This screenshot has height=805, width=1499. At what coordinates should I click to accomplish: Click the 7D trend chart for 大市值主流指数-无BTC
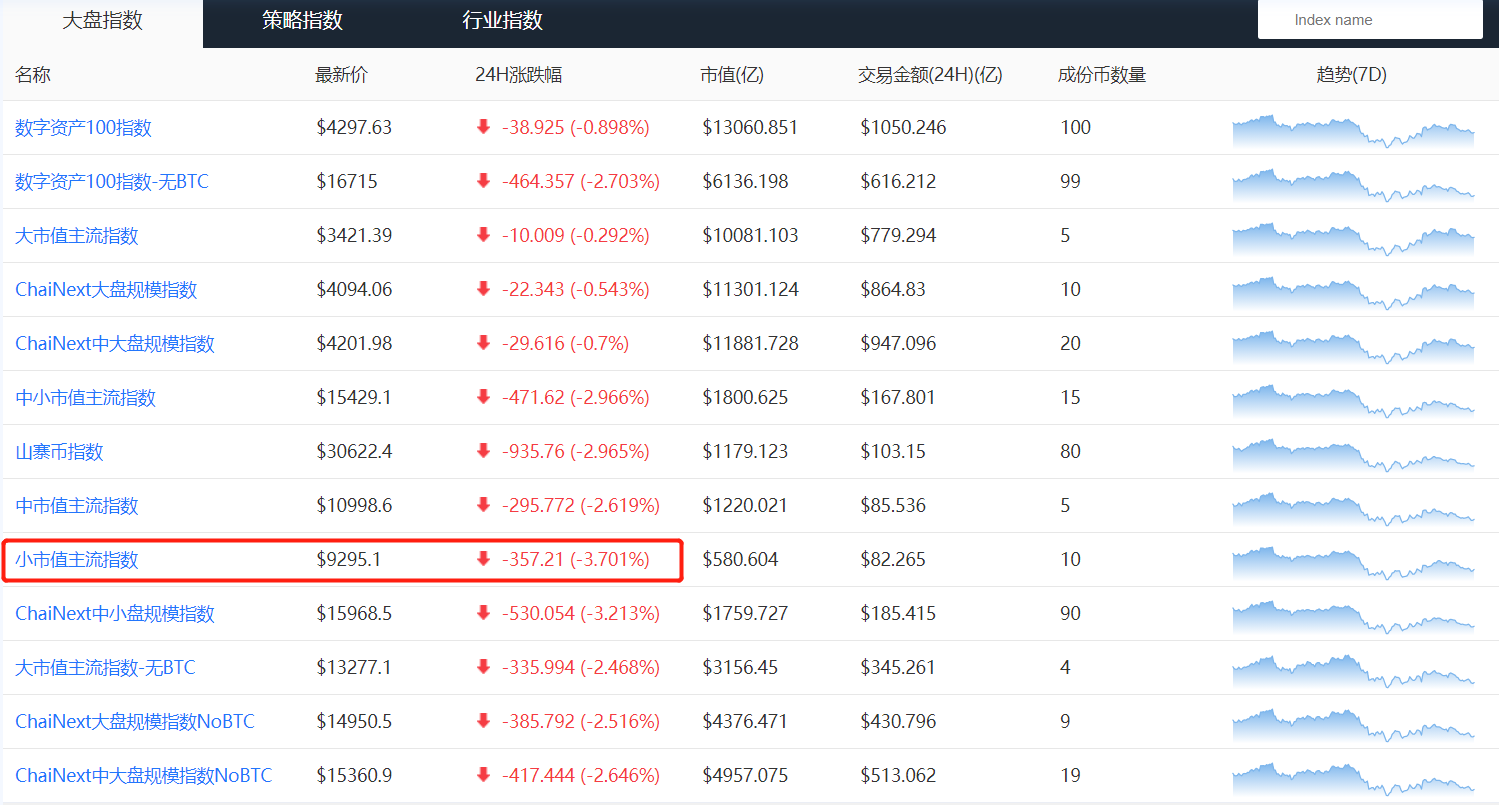coord(1353,671)
